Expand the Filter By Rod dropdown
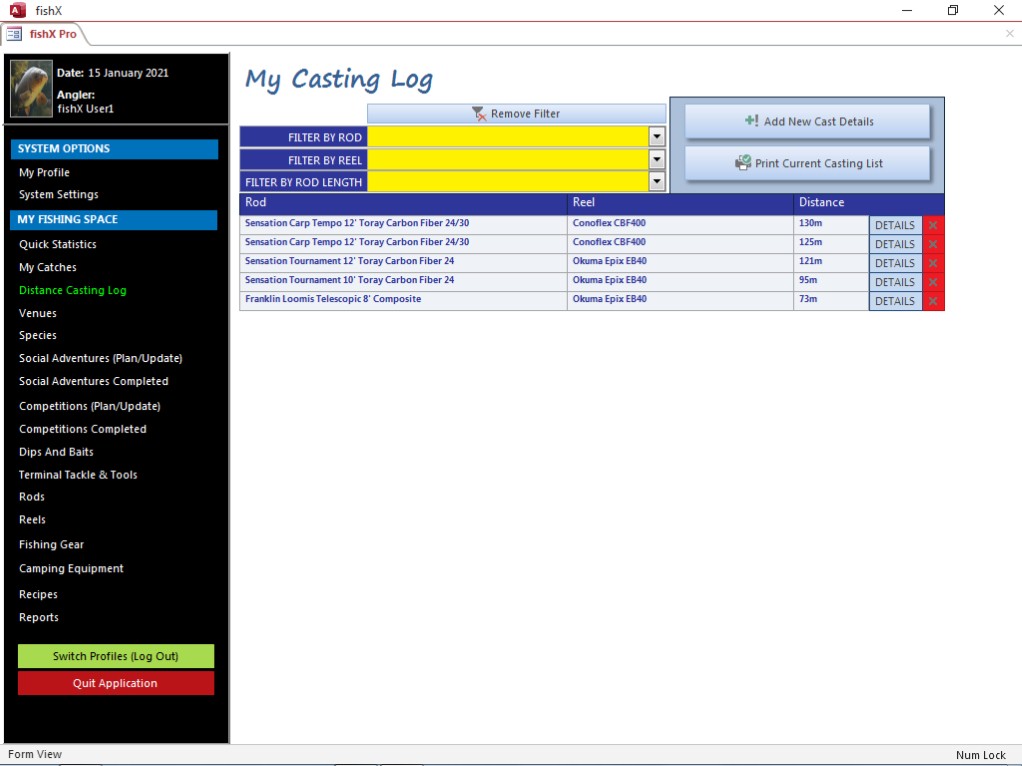1022x766 pixels. (x=657, y=137)
